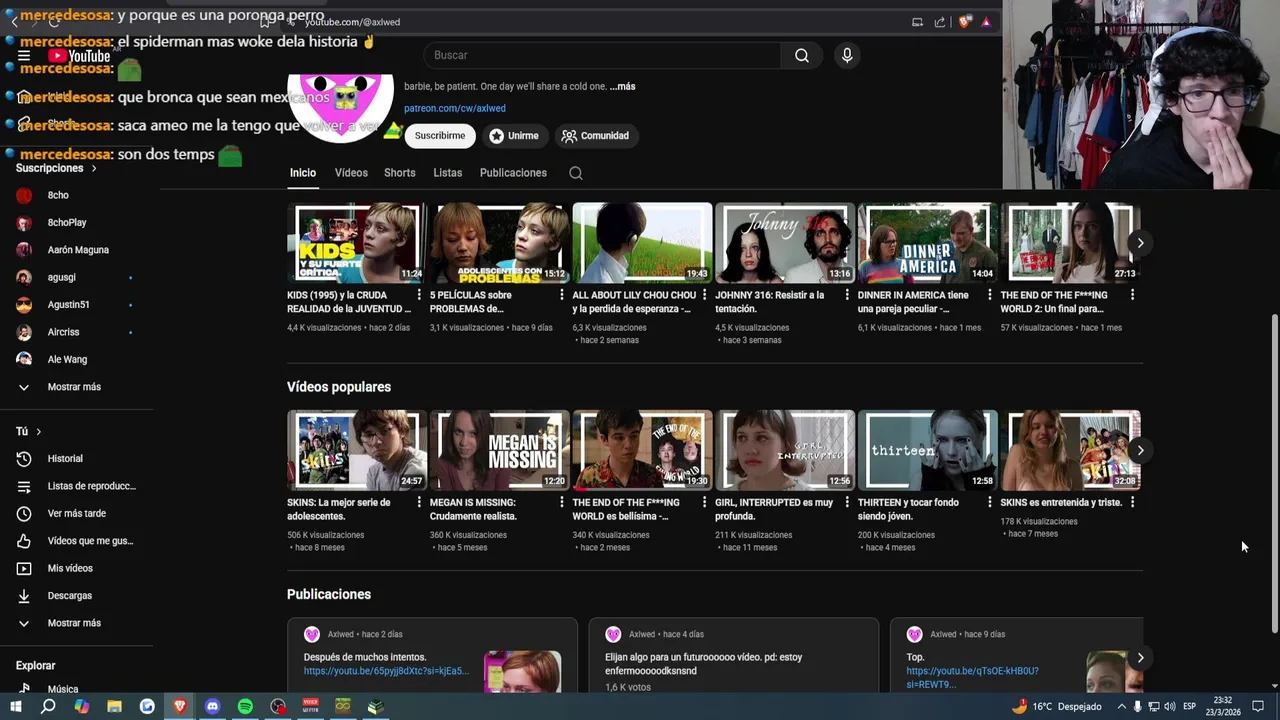Click the install app icon in address bar
This screenshot has height=720, width=1280.
click(917, 22)
